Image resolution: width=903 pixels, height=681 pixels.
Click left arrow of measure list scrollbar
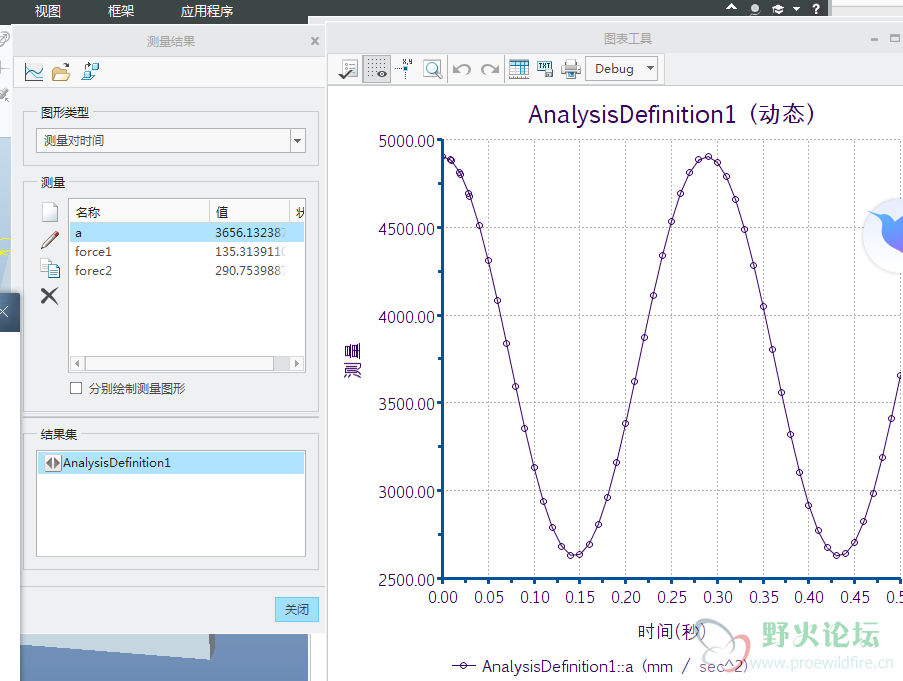(x=78, y=363)
